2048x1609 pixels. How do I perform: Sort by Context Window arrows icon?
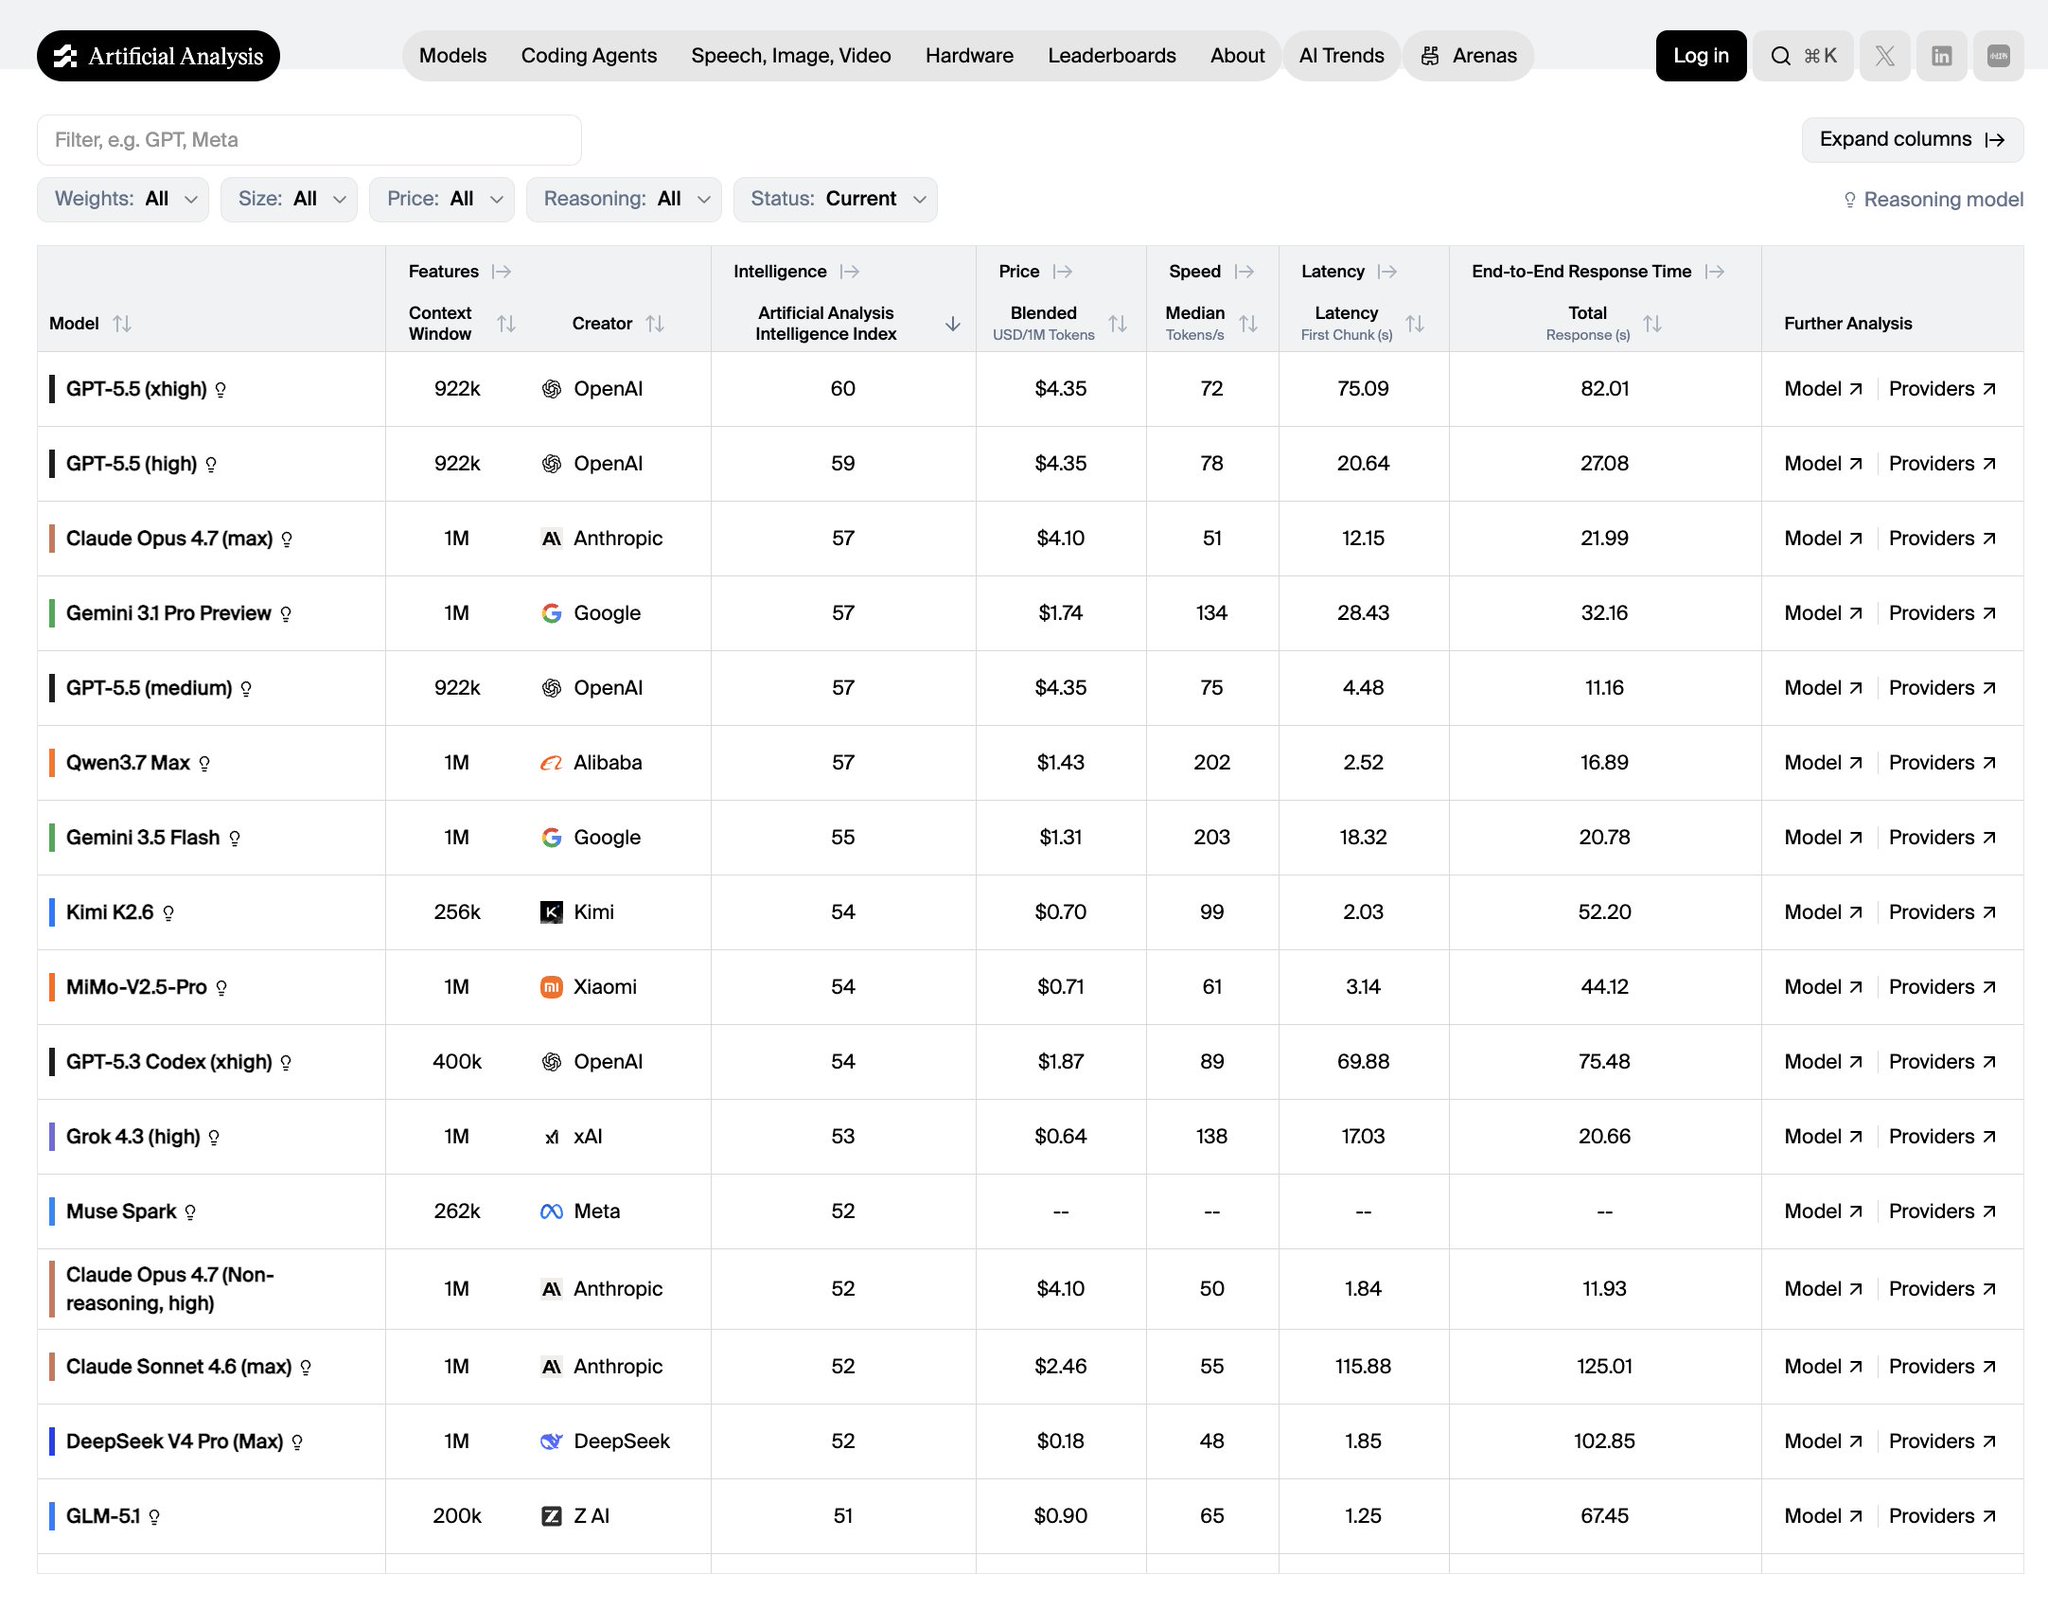click(506, 324)
